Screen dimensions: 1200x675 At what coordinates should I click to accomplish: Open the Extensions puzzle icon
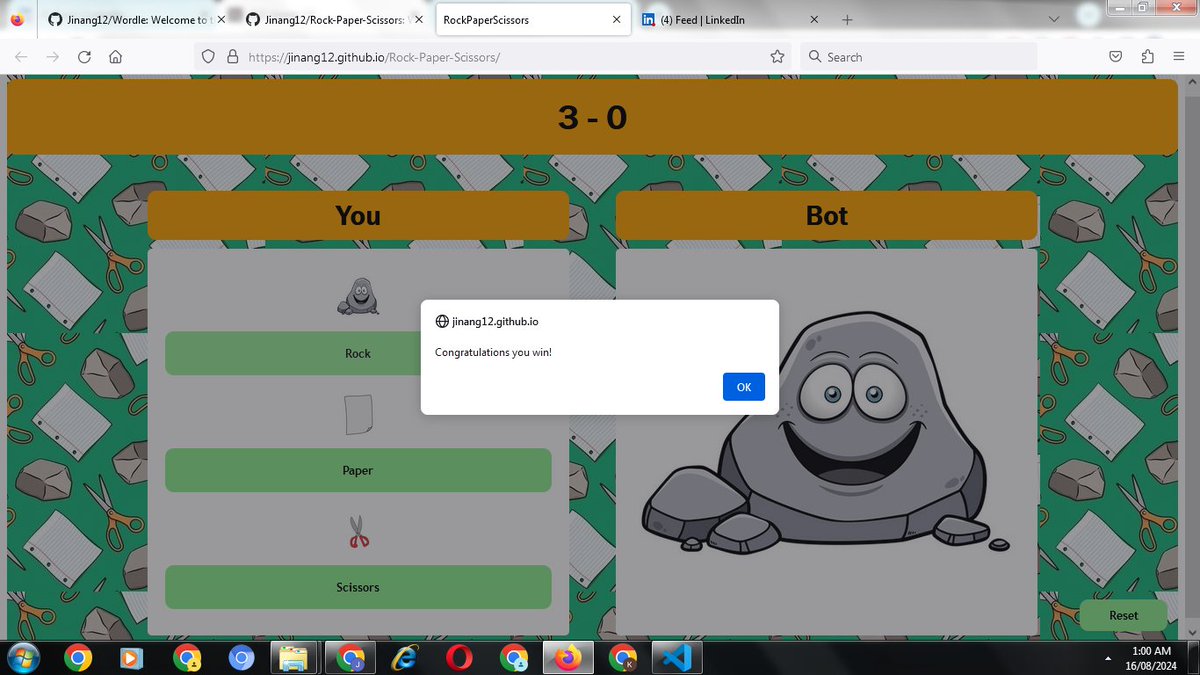point(1147,57)
